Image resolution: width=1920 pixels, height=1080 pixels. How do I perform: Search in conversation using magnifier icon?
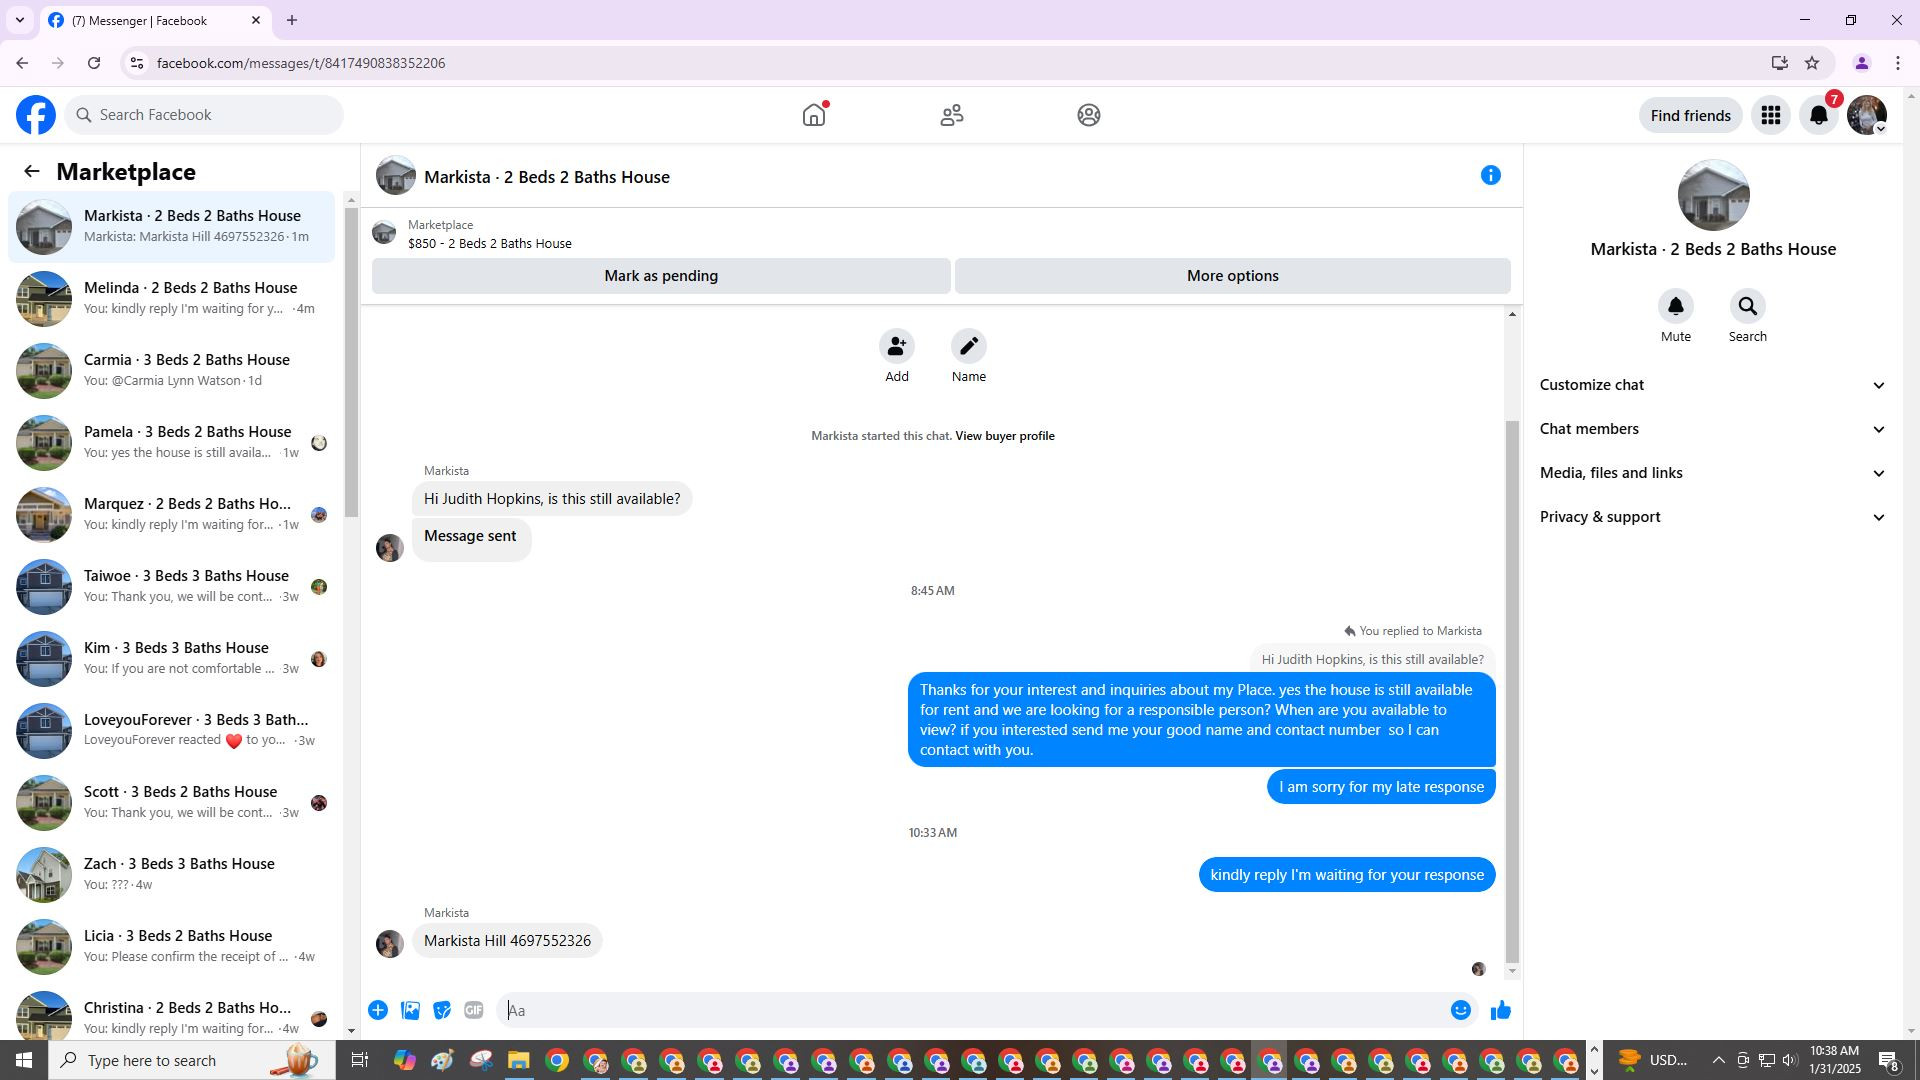tap(1748, 306)
